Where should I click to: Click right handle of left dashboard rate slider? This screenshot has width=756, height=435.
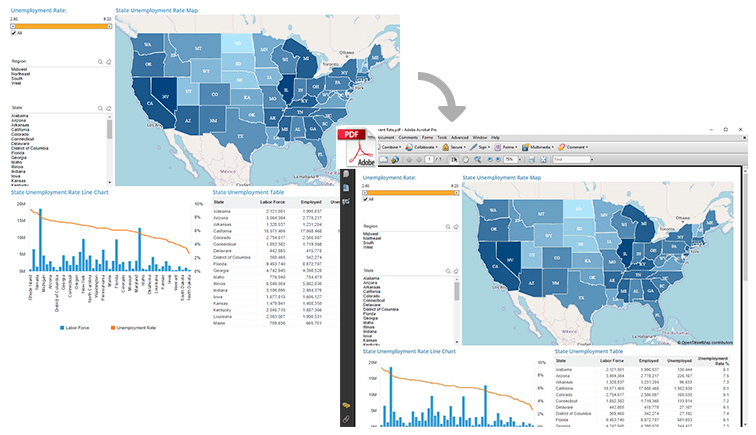(109, 27)
